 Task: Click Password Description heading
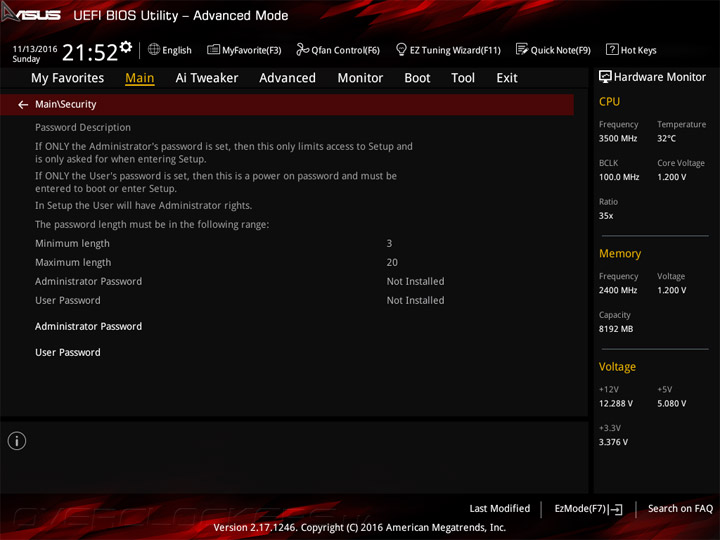pos(83,128)
